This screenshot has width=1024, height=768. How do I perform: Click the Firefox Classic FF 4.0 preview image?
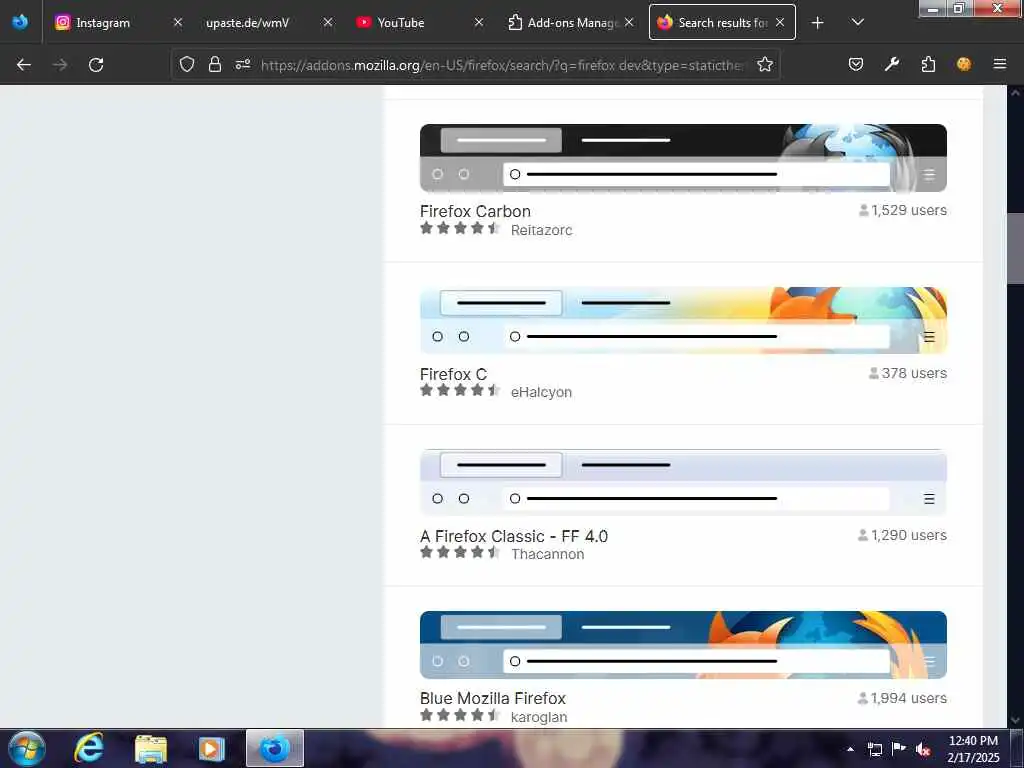[x=683, y=482]
